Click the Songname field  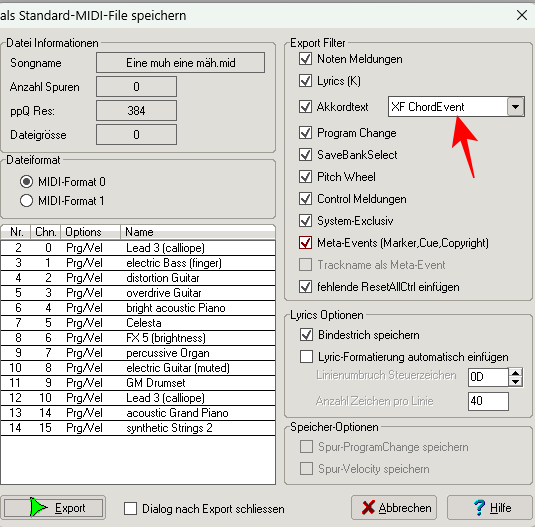coord(180,62)
